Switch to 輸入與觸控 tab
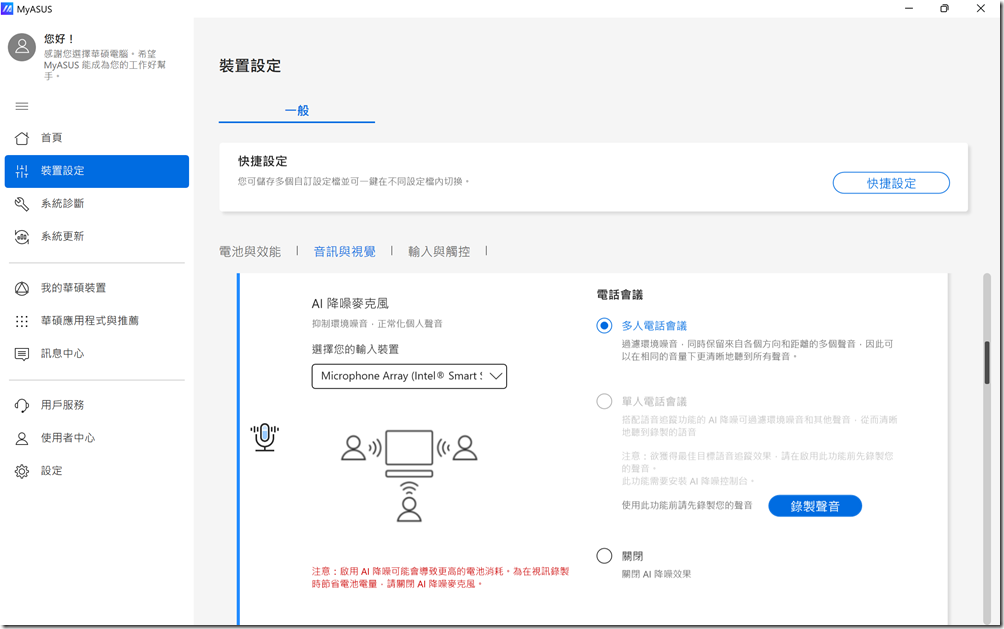This screenshot has height=629, width=1004. click(x=439, y=252)
